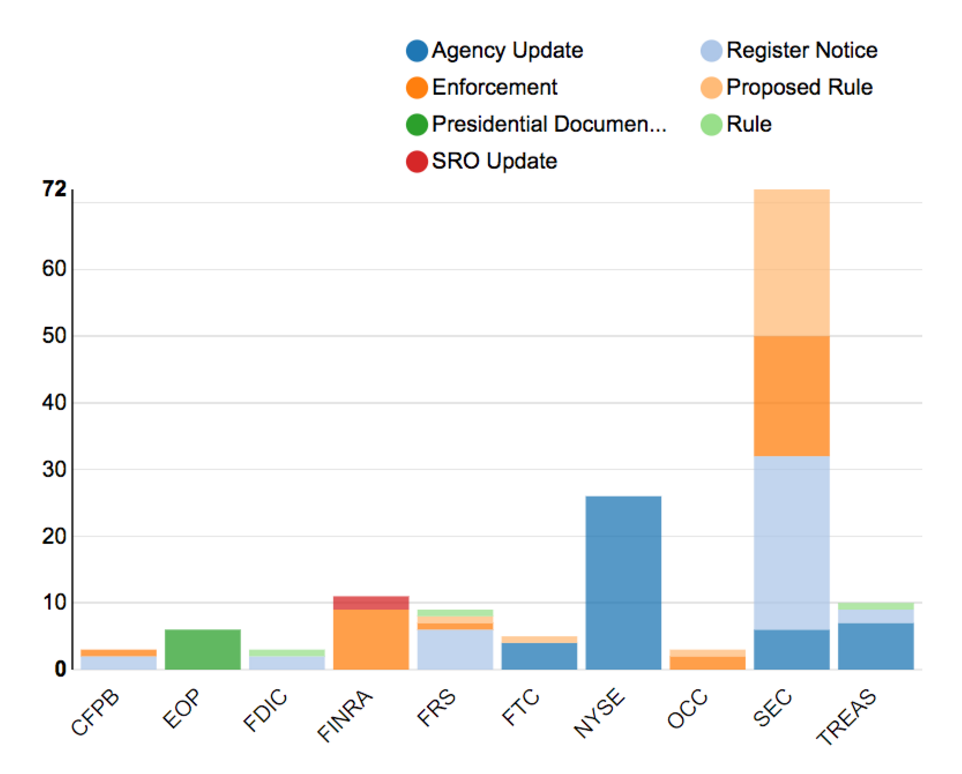Toggle the 'Presidential Documen...' legend label
This screenshot has width=962, height=774.
click(x=549, y=124)
